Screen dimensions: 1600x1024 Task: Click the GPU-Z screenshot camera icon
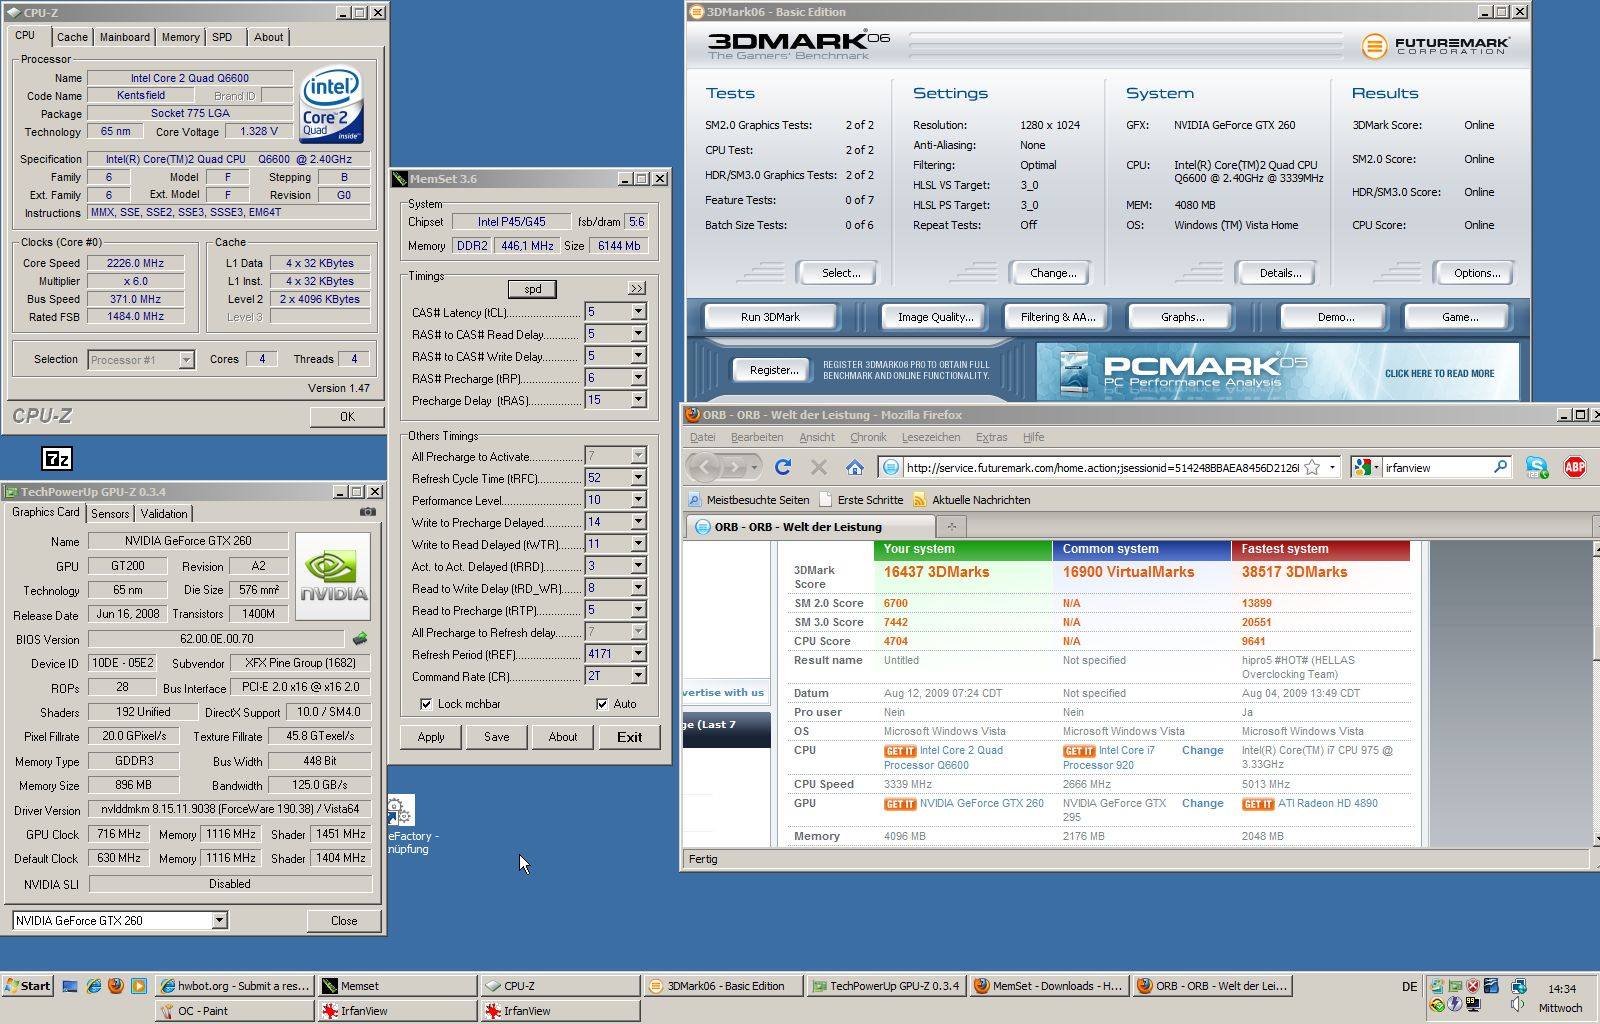(368, 512)
